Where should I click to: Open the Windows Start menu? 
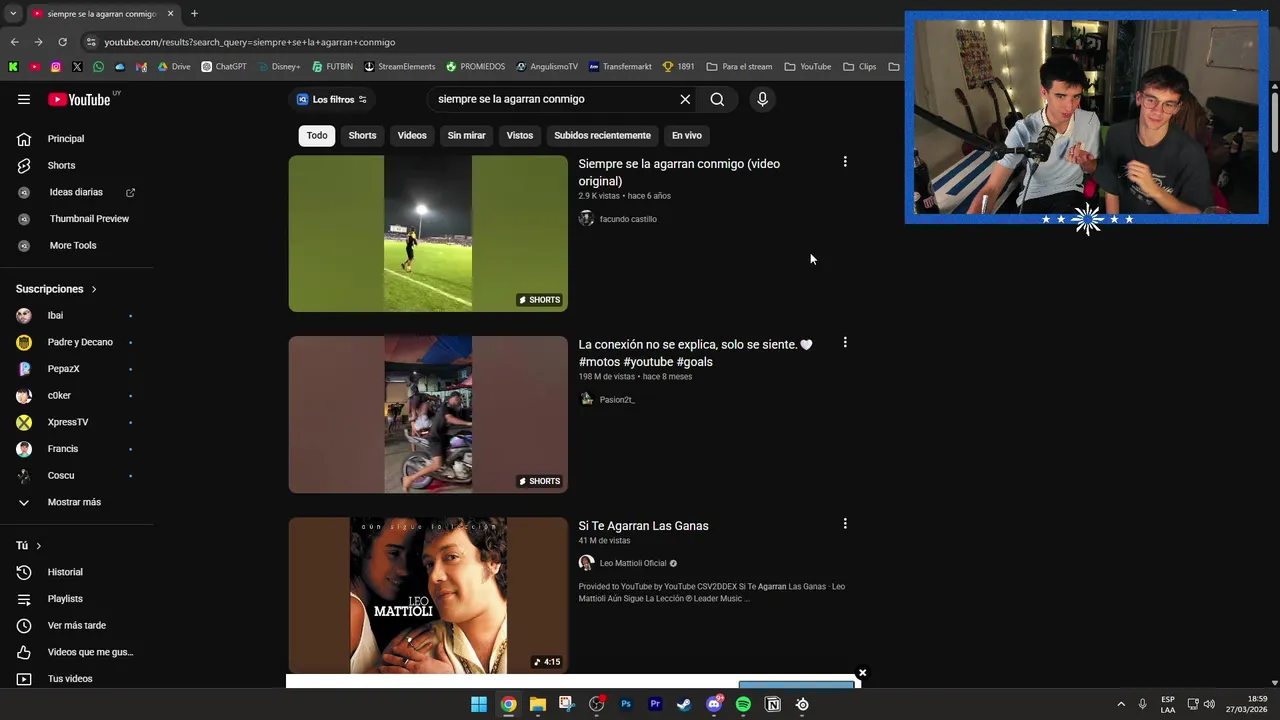(479, 704)
